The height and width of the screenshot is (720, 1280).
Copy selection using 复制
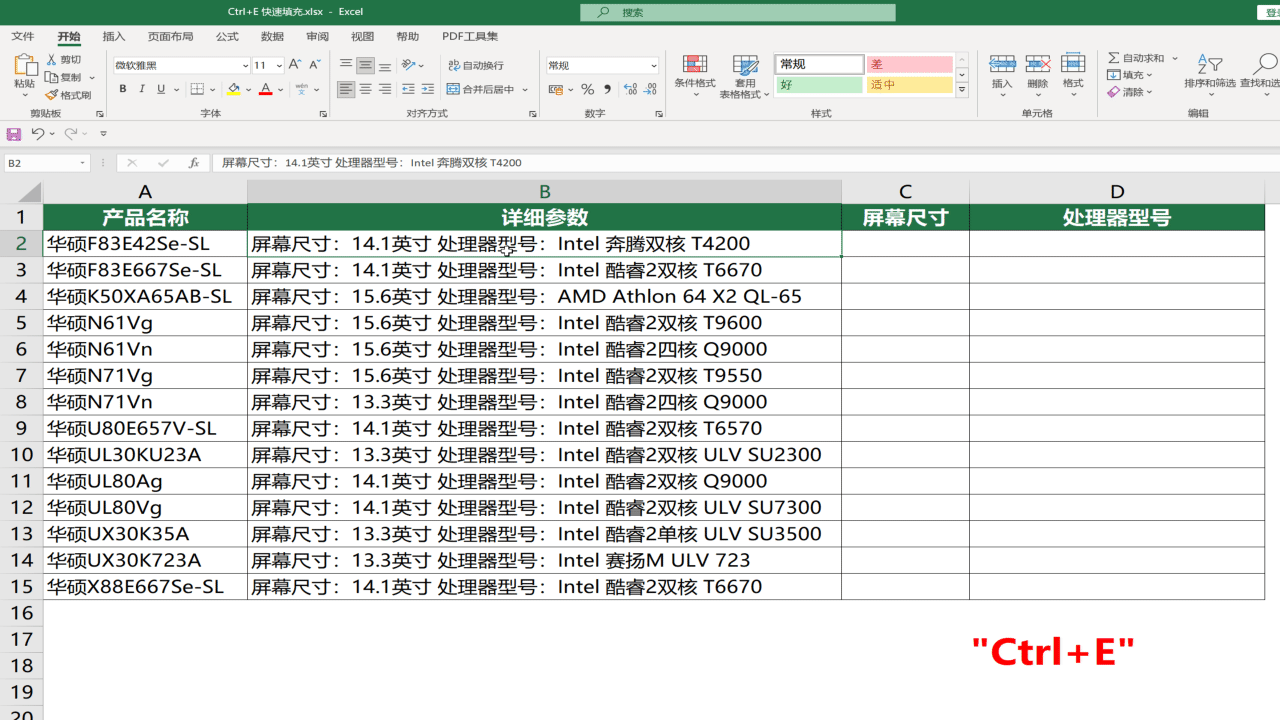pyautogui.click(x=65, y=77)
